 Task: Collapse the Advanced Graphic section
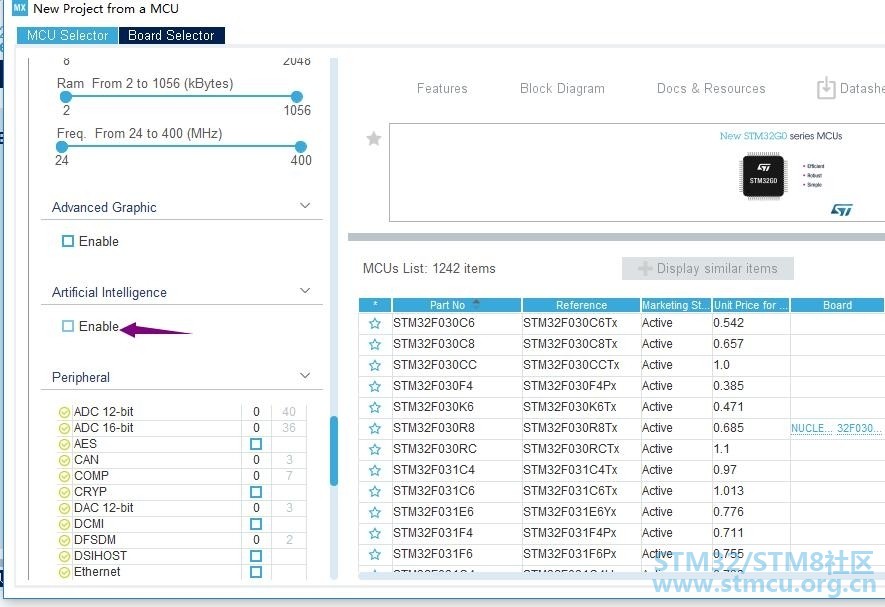click(x=305, y=206)
